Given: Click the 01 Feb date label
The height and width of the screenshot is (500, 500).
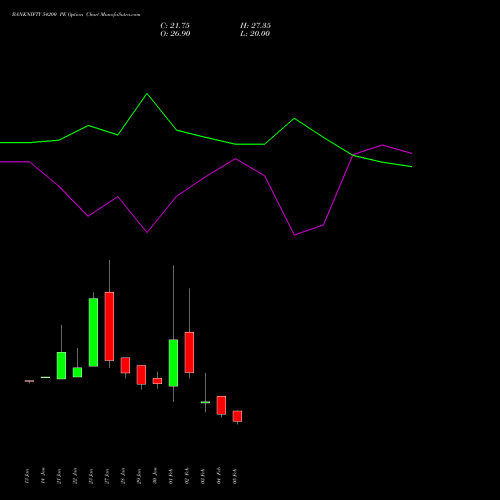Looking at the screenshot, I should tap(171, 475).
